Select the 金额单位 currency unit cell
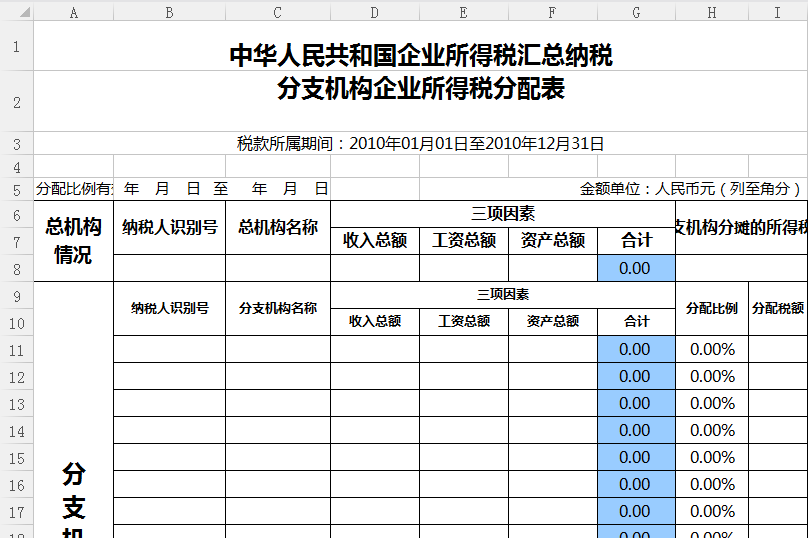Screen dimensions: 808x538 [692, 188]
